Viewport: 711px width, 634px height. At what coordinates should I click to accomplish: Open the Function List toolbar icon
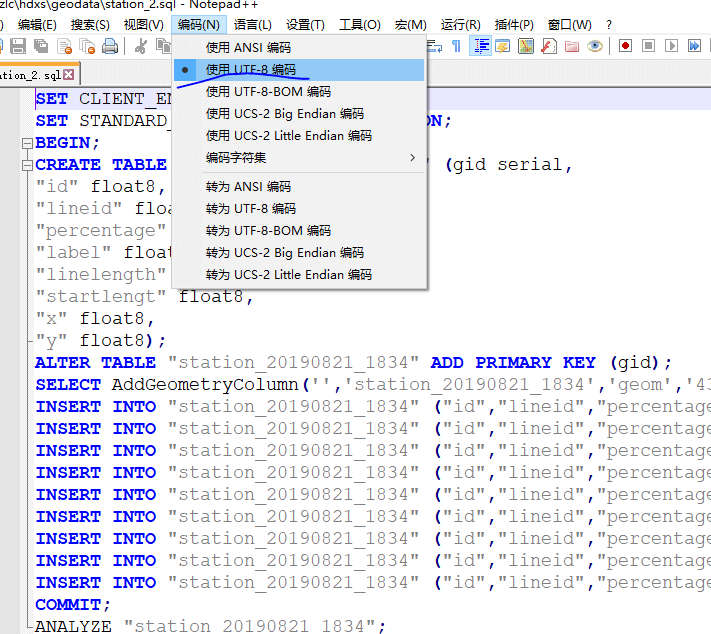pyautogui.click(x=549, y=46)
